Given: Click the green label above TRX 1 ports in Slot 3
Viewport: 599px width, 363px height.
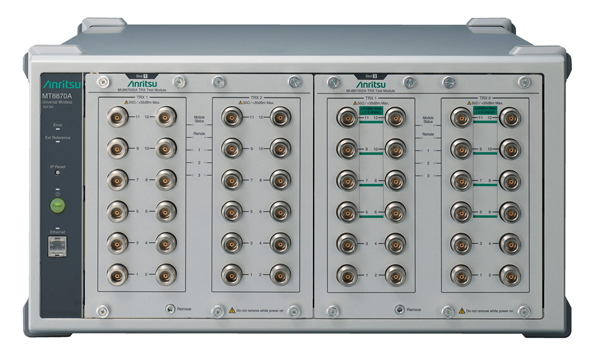Looking at the screenshot, I should point(371,110).
